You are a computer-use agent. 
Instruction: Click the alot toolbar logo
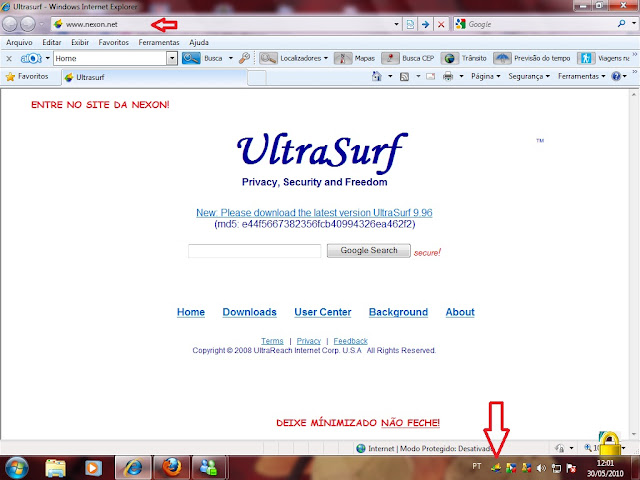(31, 58)
